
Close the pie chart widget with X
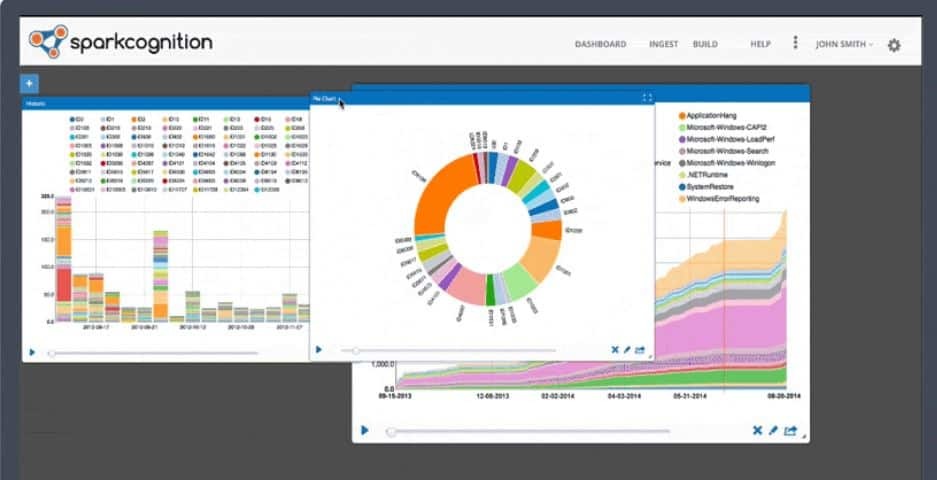click(x=615, y=350)
